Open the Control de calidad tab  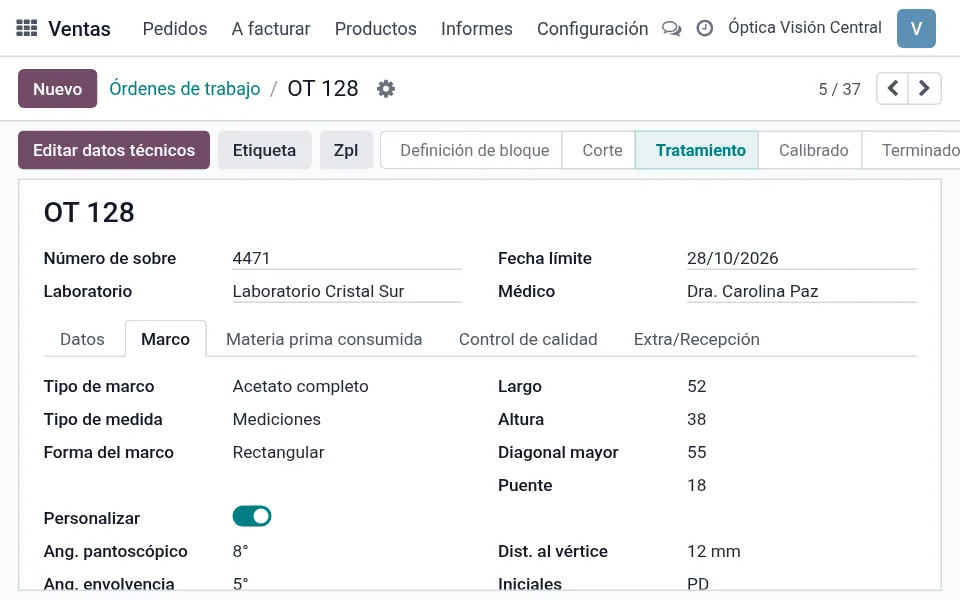pos(528,339)
